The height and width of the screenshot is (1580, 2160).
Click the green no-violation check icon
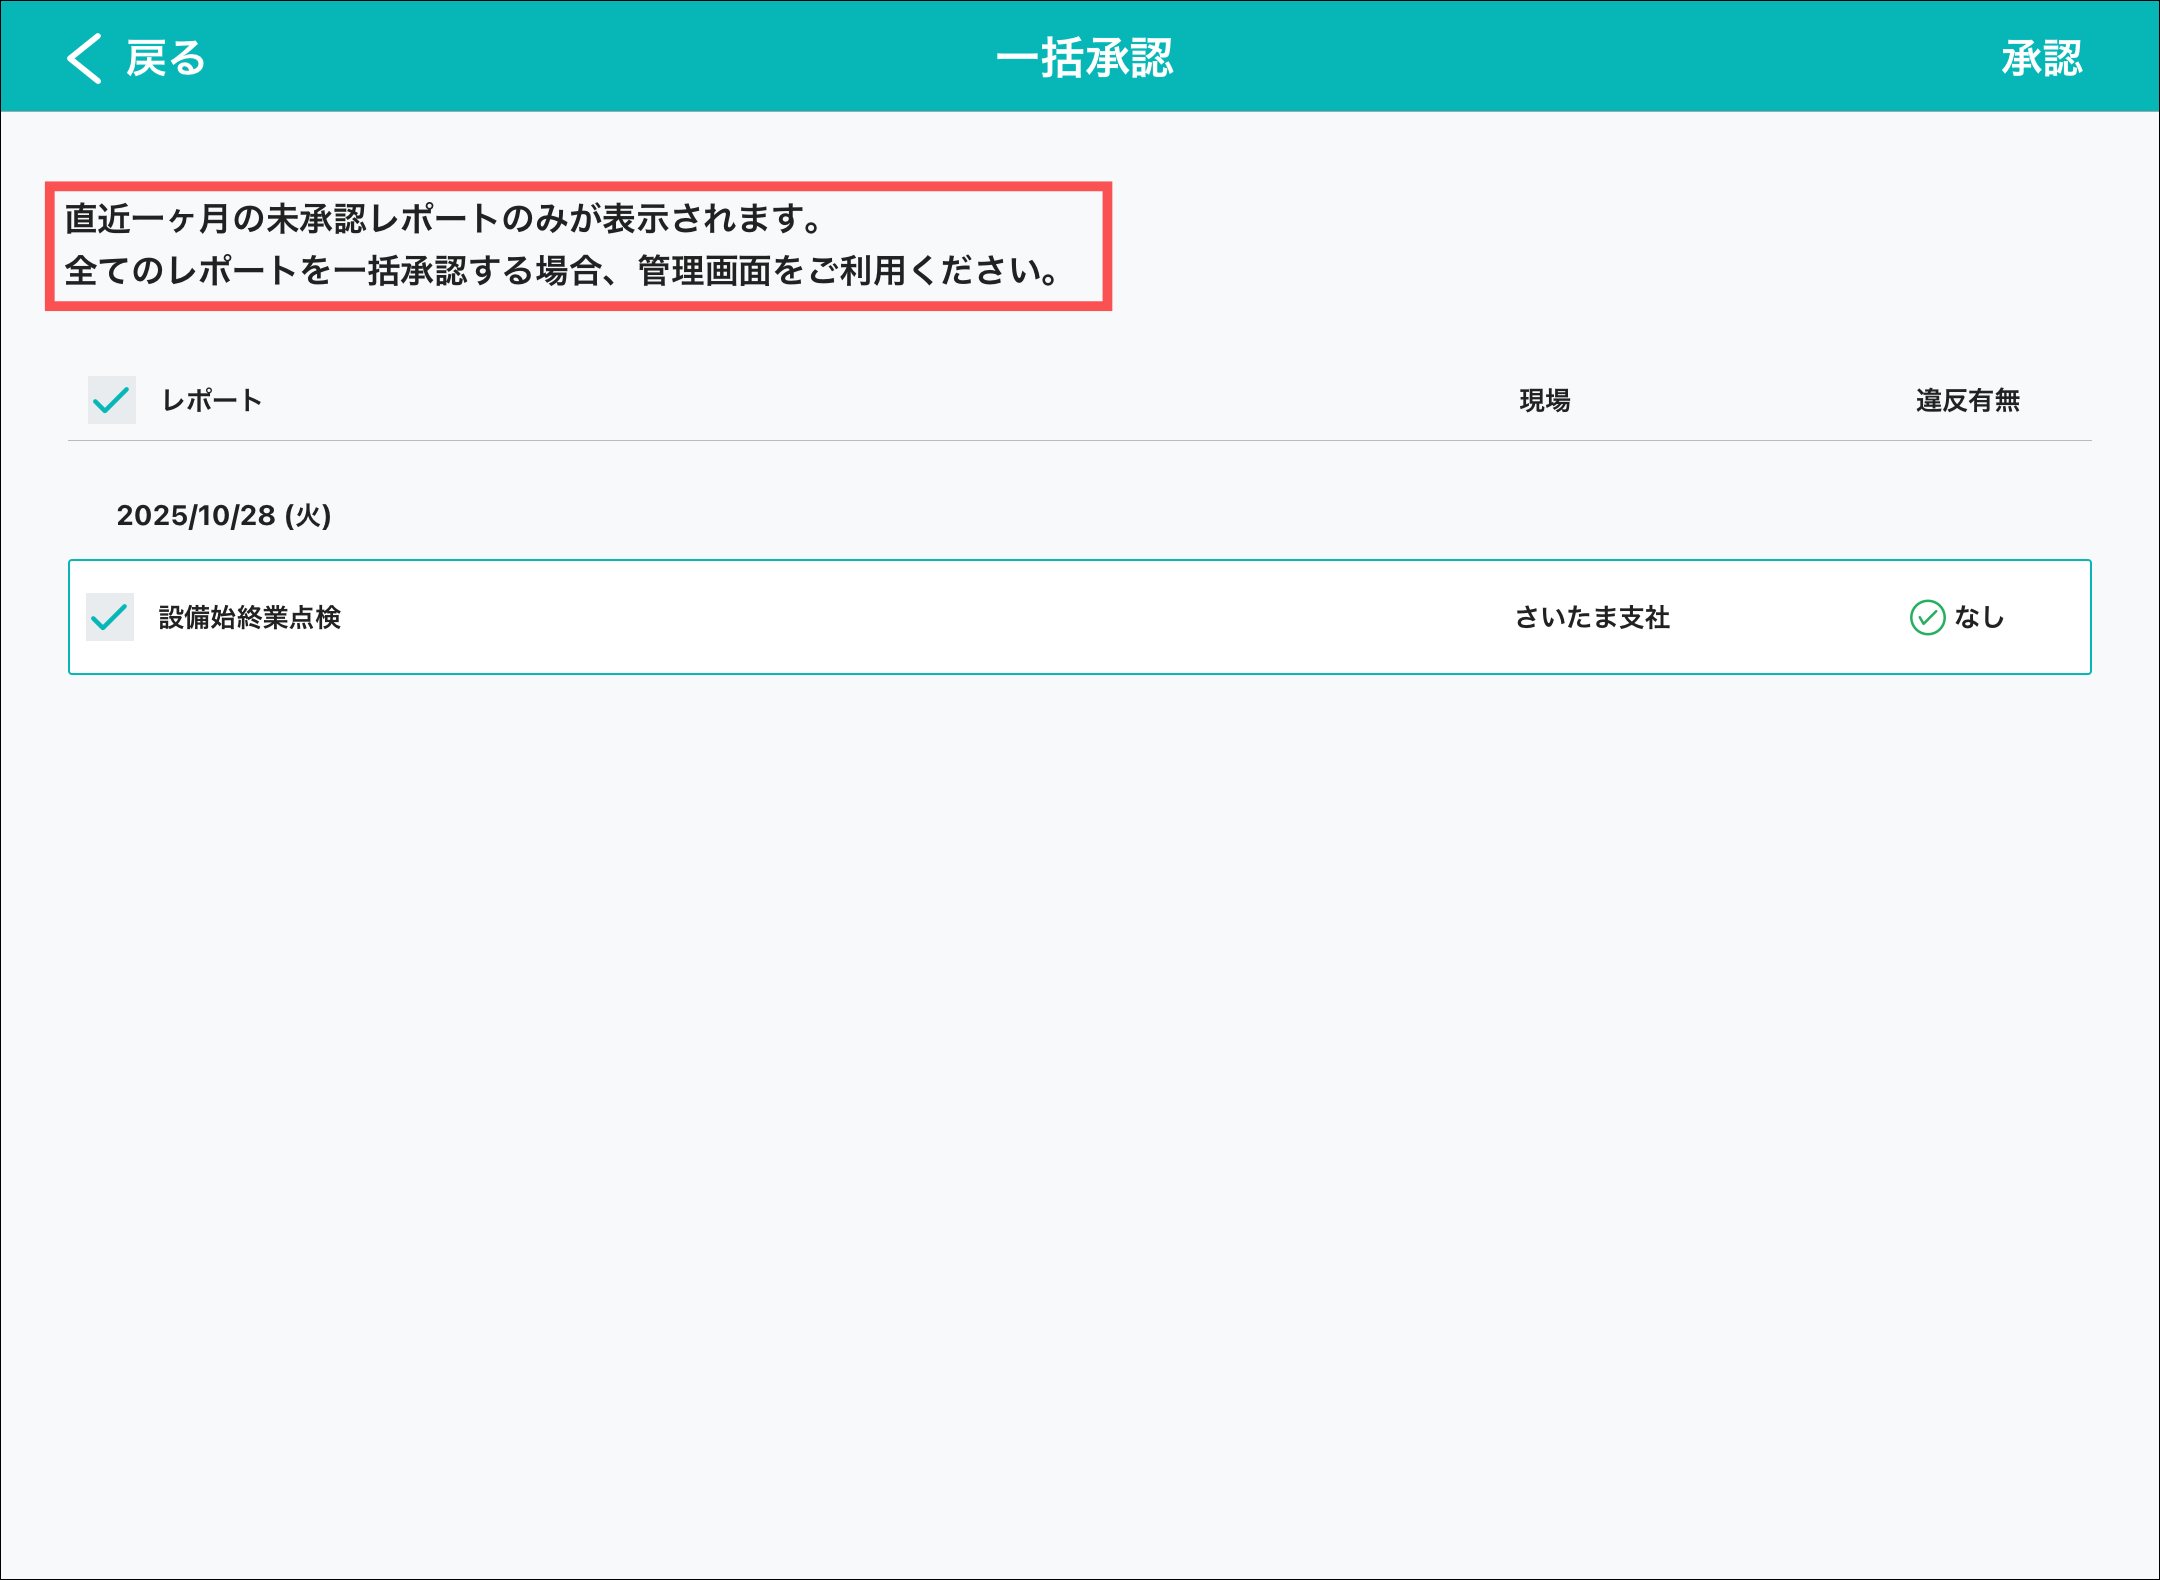point(1927,618)
